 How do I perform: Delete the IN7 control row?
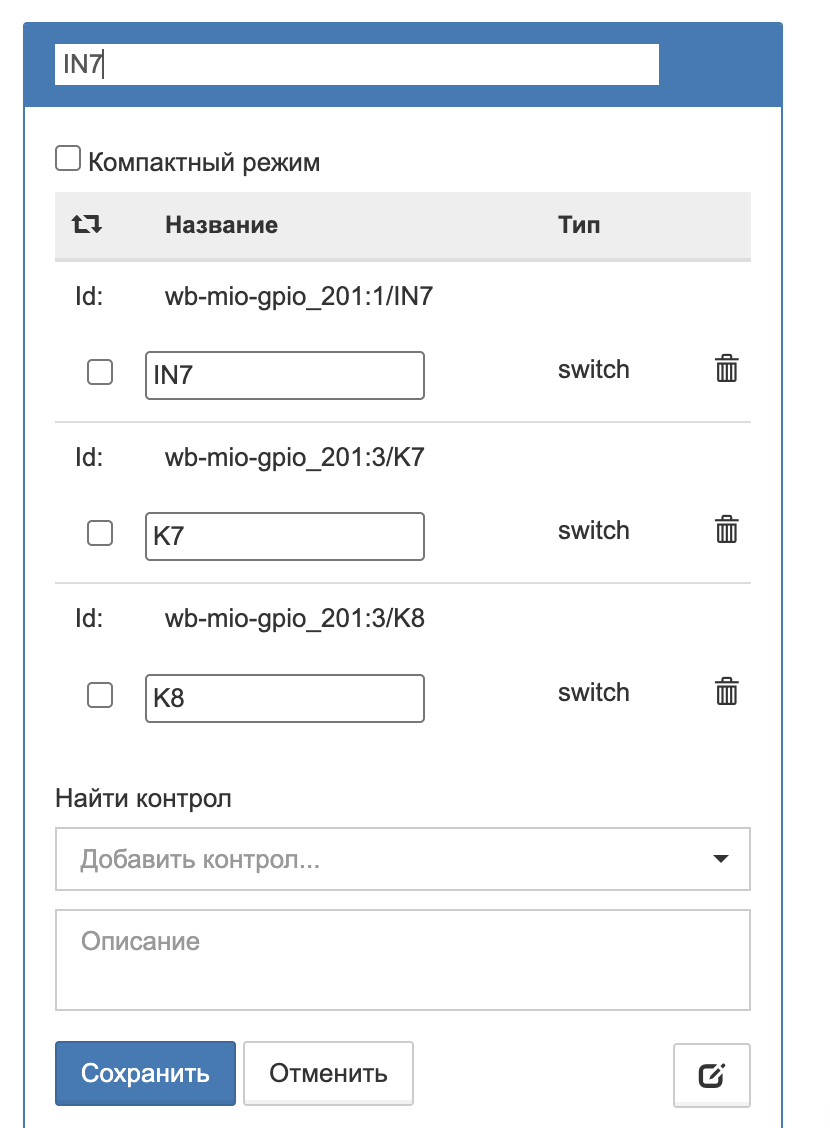pyautogui.click(x=726, y=369)
